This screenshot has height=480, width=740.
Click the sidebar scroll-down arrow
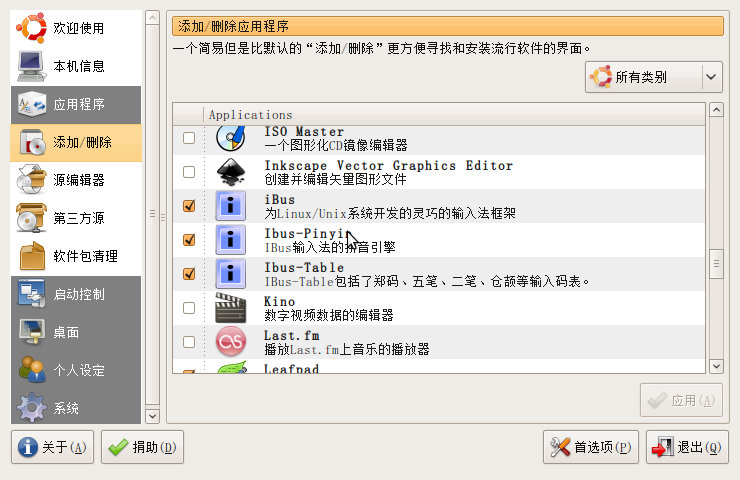152,416
